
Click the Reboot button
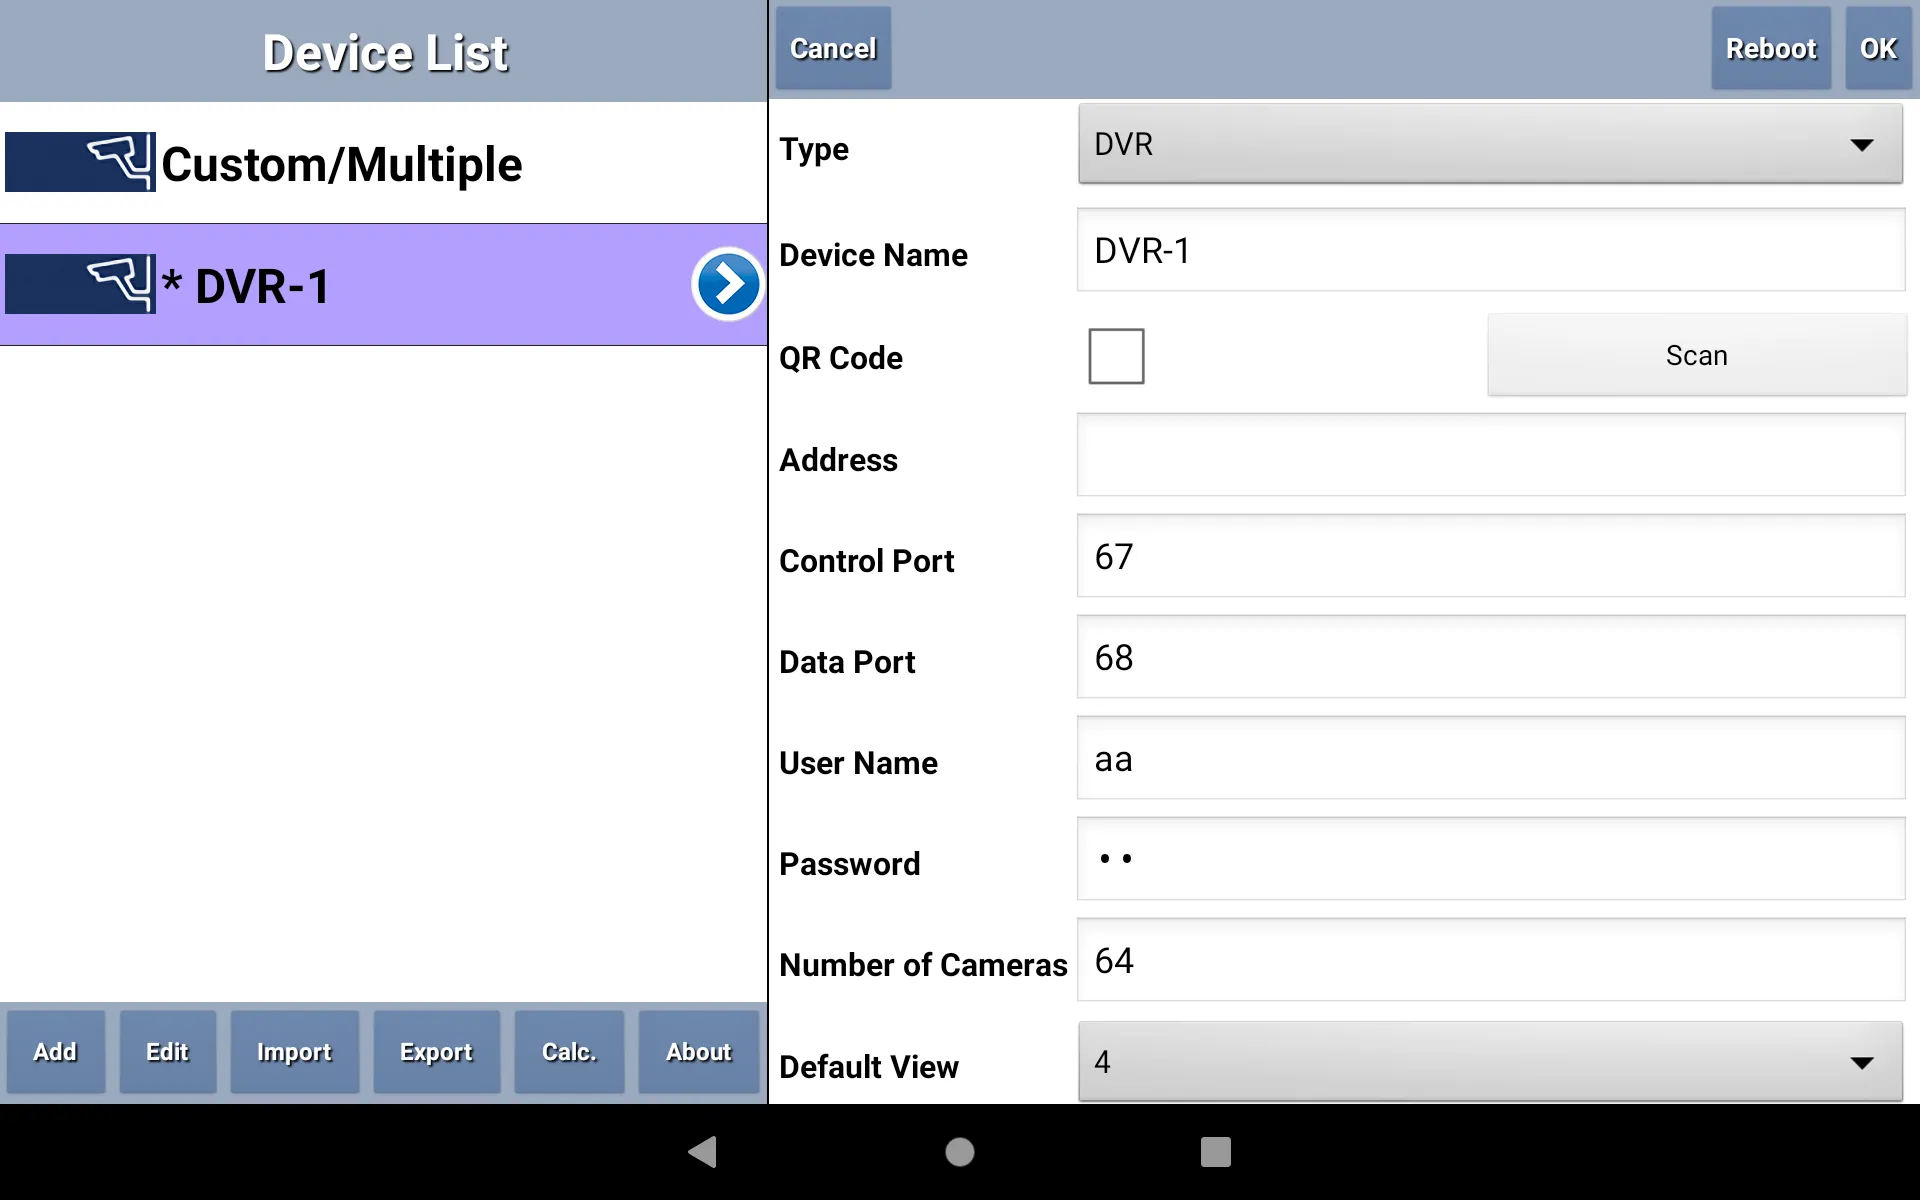pyautogui.click(x=1769, y=48)
